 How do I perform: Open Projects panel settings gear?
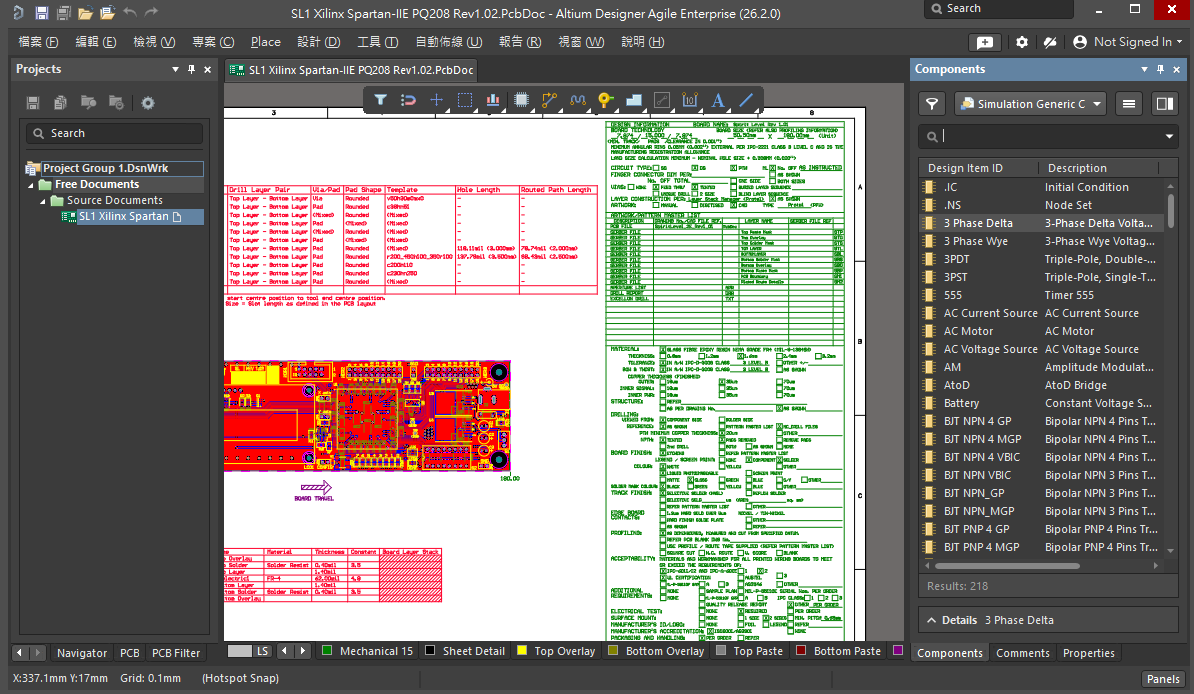(148, 103)
